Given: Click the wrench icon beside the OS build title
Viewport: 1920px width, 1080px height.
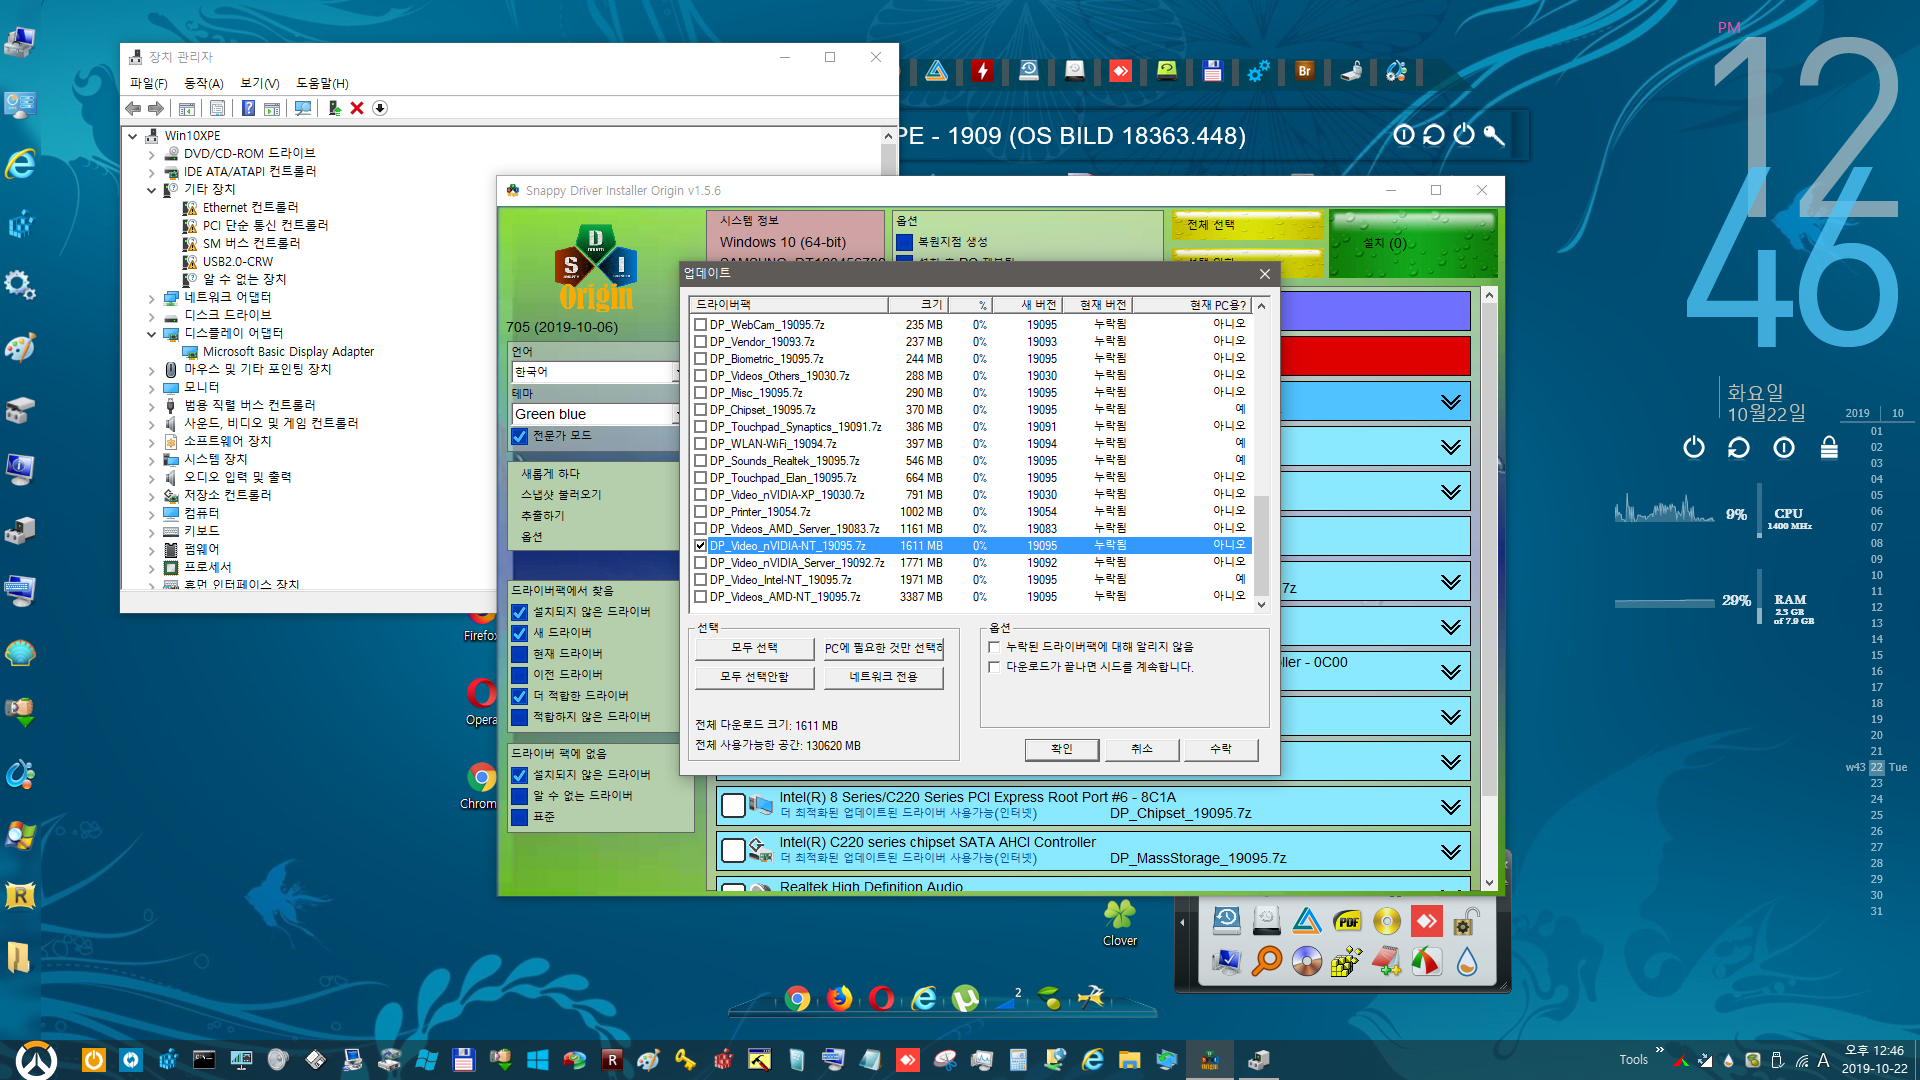Looking at the screenshot, I should click(x=1494, y=135).
